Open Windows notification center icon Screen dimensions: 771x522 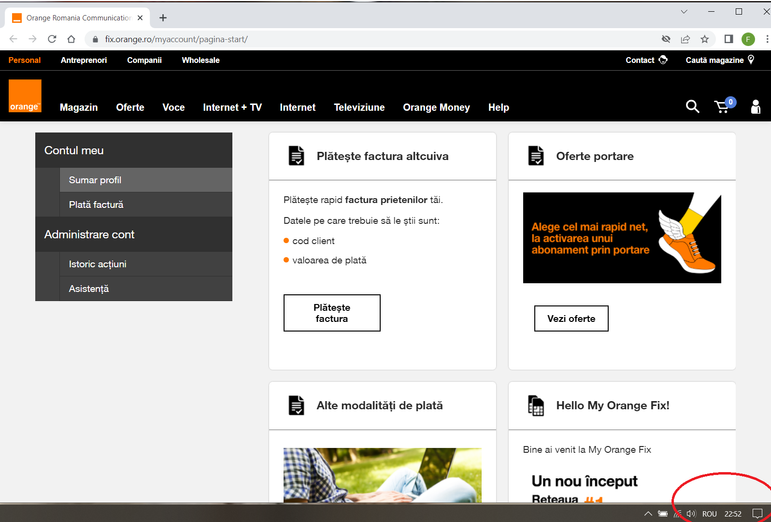(x=758, y=513)
